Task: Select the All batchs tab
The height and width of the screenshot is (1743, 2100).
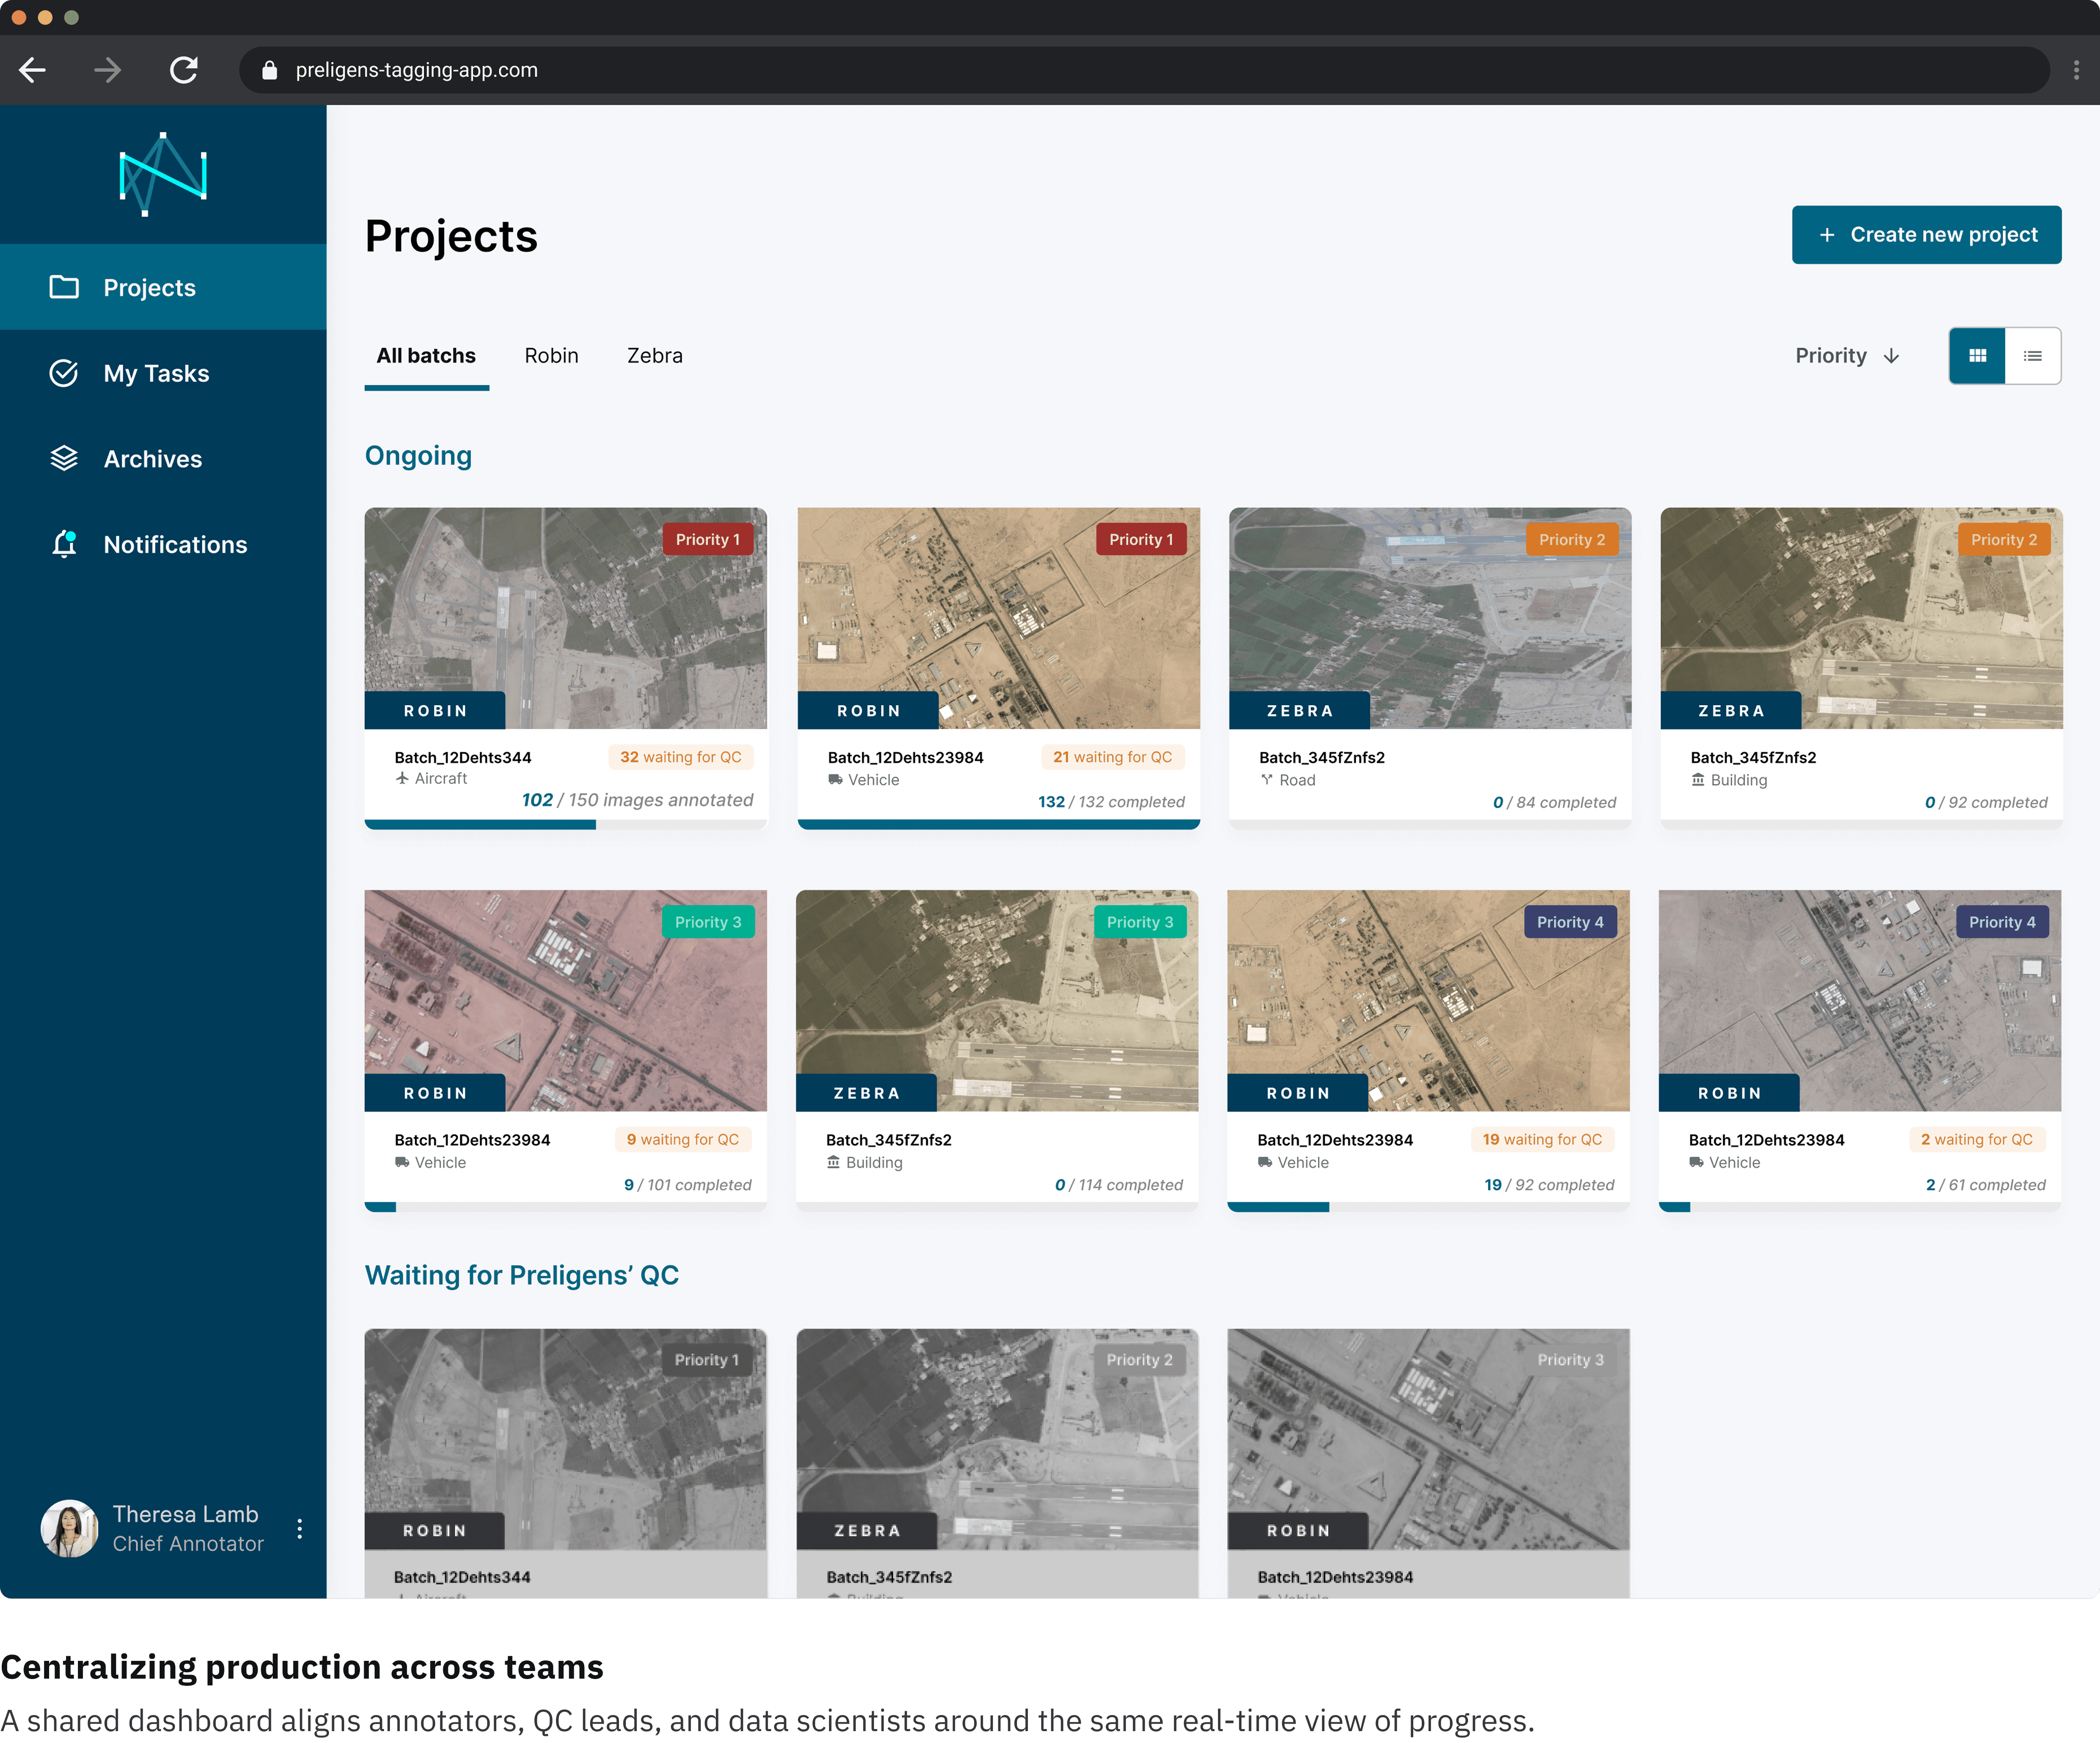Action: (426, 356)
